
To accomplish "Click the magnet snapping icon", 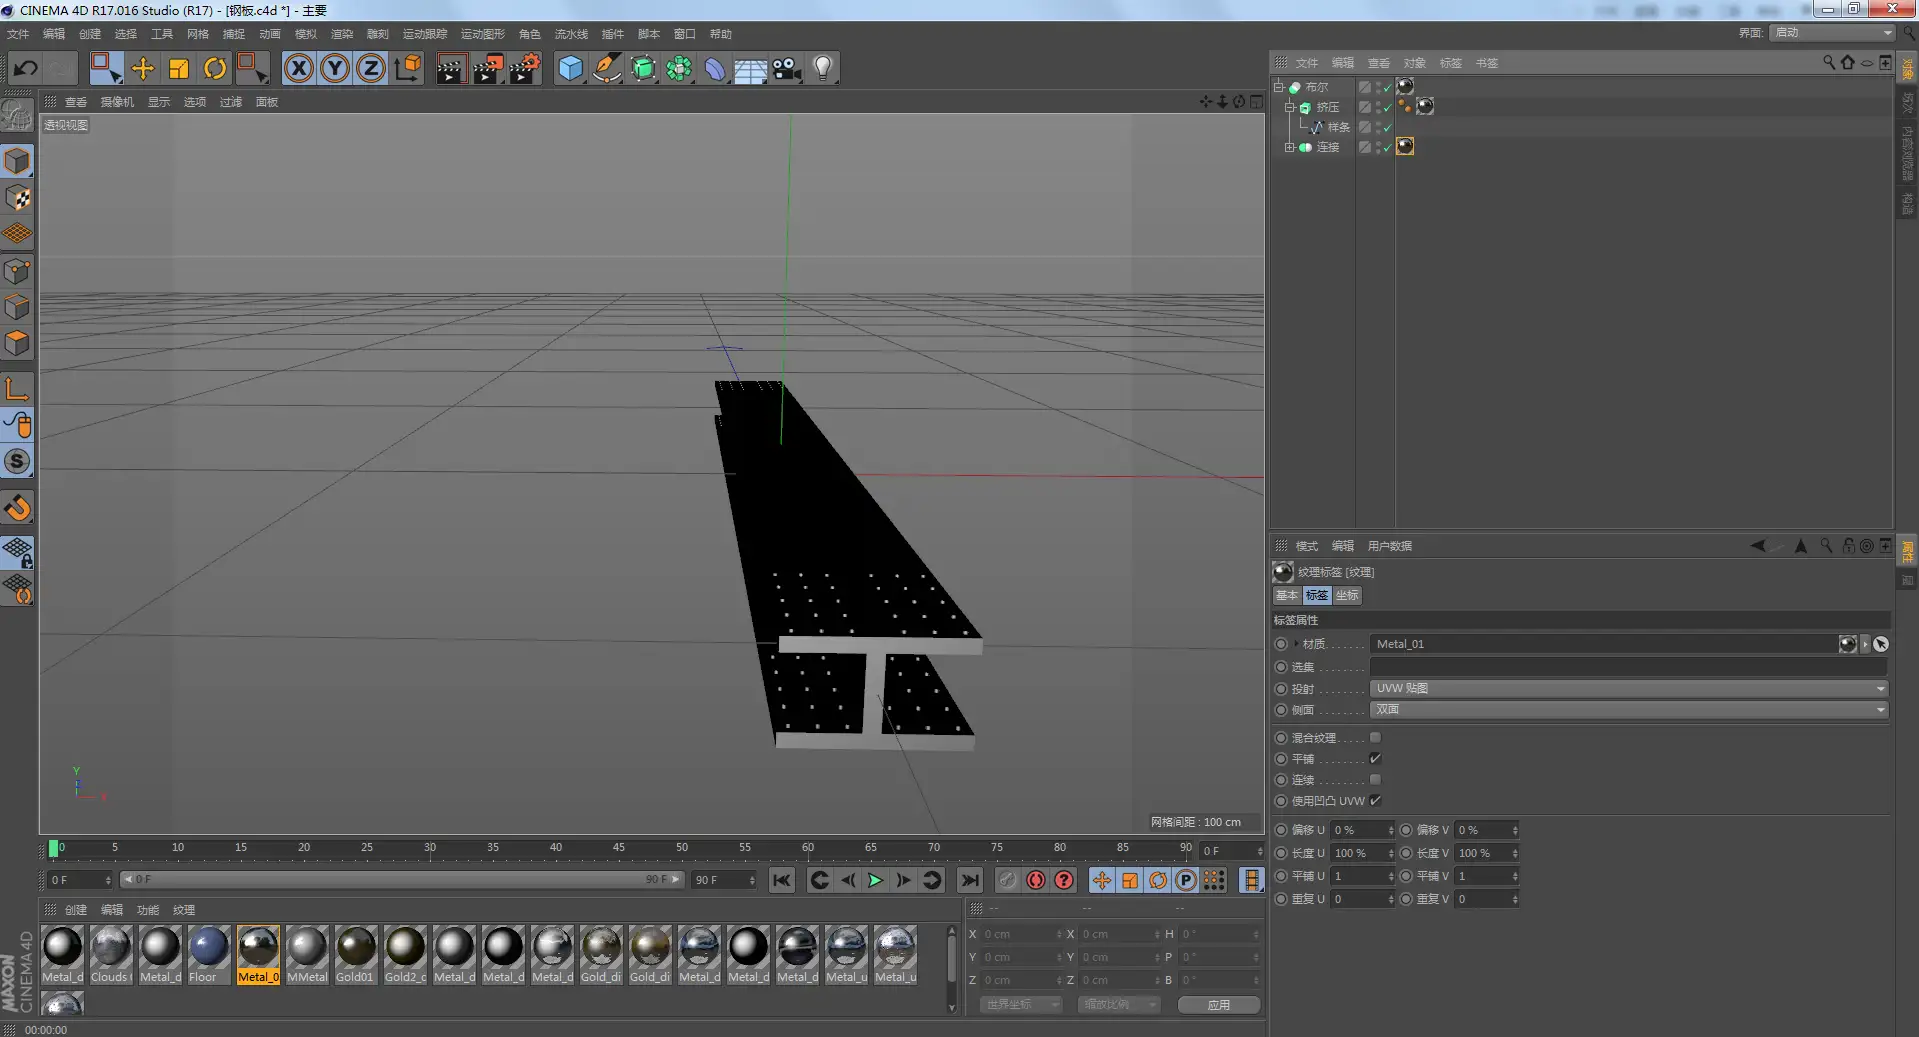I will point(18,508).
